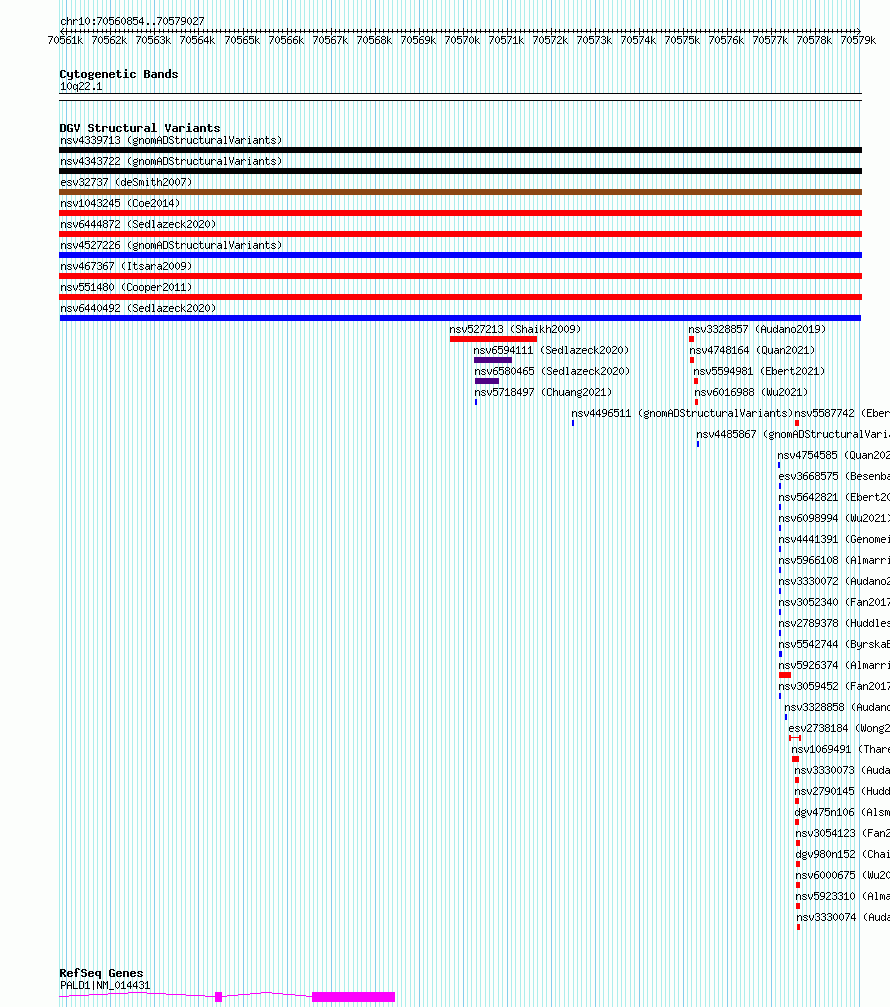Open nsv5594981 (Ebert2021) label
The height and width of the screenshot is (1007, 890).
coord(759,371)
